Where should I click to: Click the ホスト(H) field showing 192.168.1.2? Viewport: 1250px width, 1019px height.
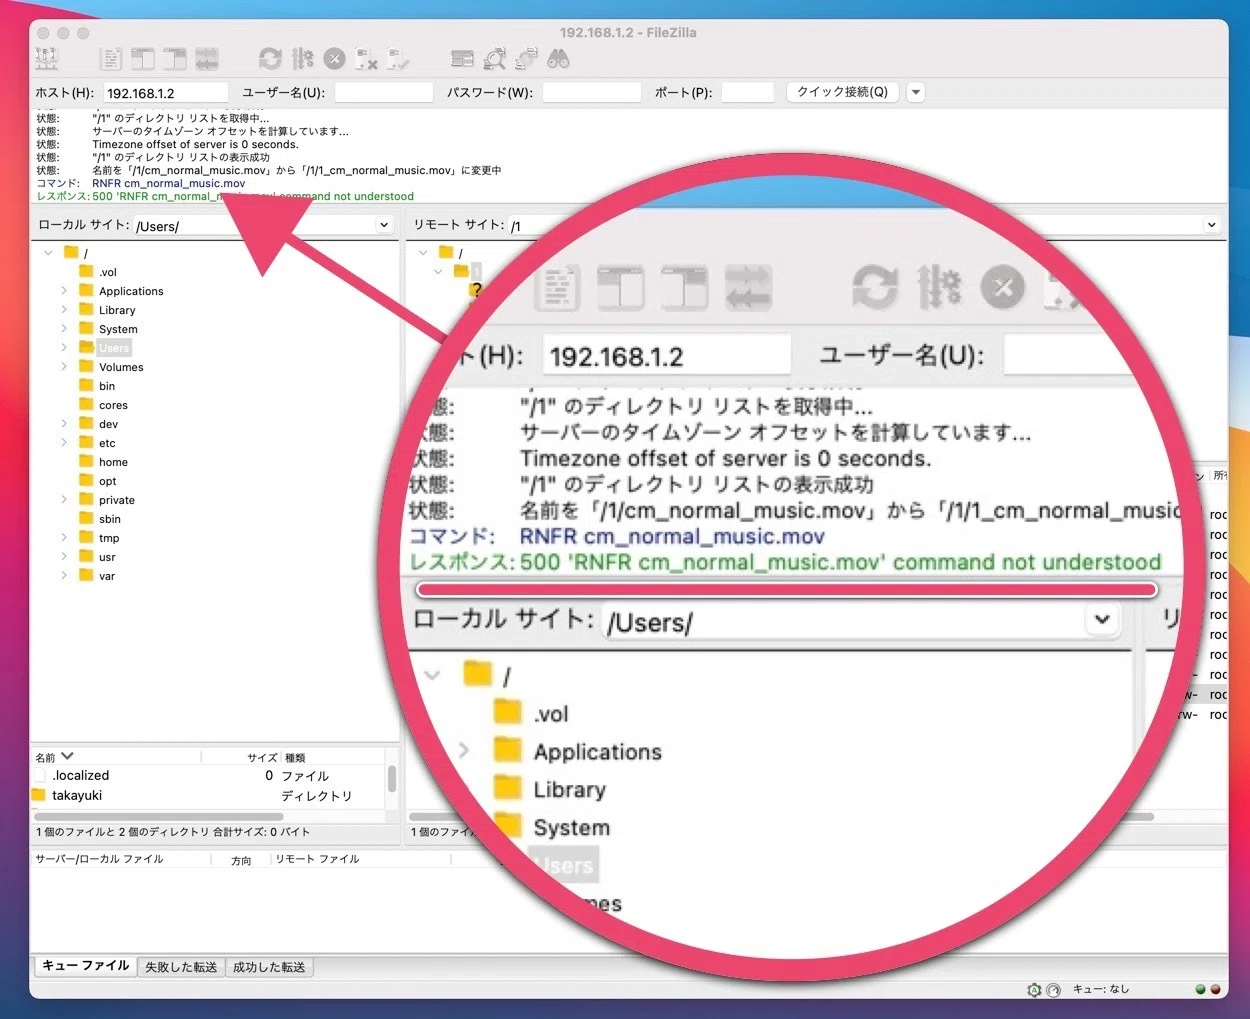[x=165, y=93]
